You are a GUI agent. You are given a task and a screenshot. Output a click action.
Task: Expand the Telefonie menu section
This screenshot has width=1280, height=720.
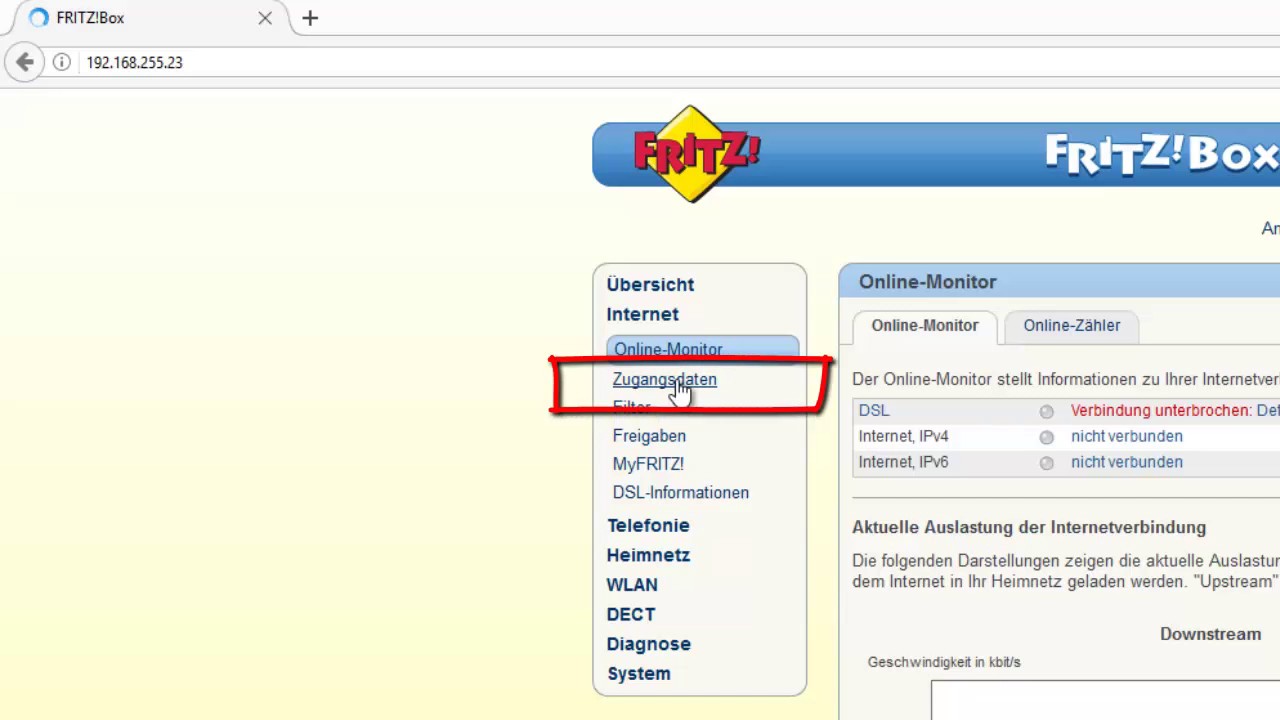648,525
